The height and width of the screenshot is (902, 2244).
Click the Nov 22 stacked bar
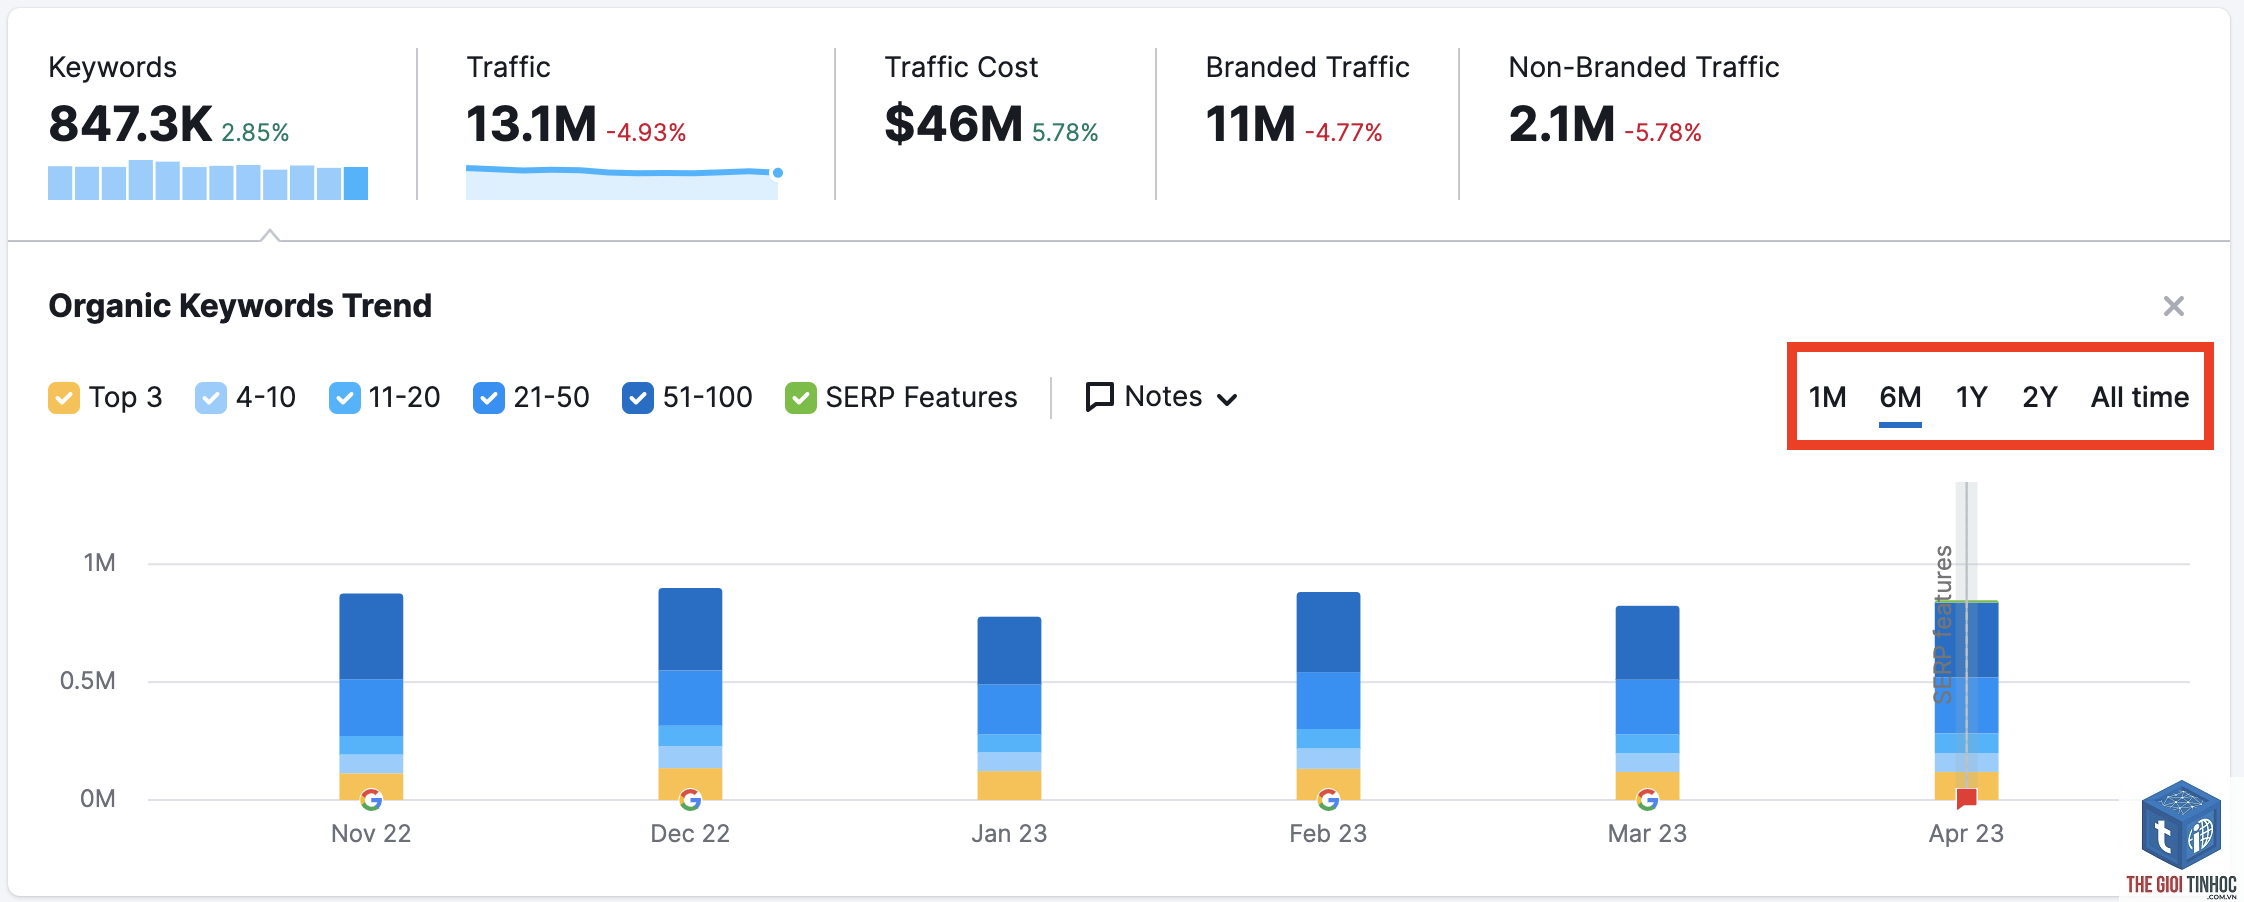pos(371,697)
